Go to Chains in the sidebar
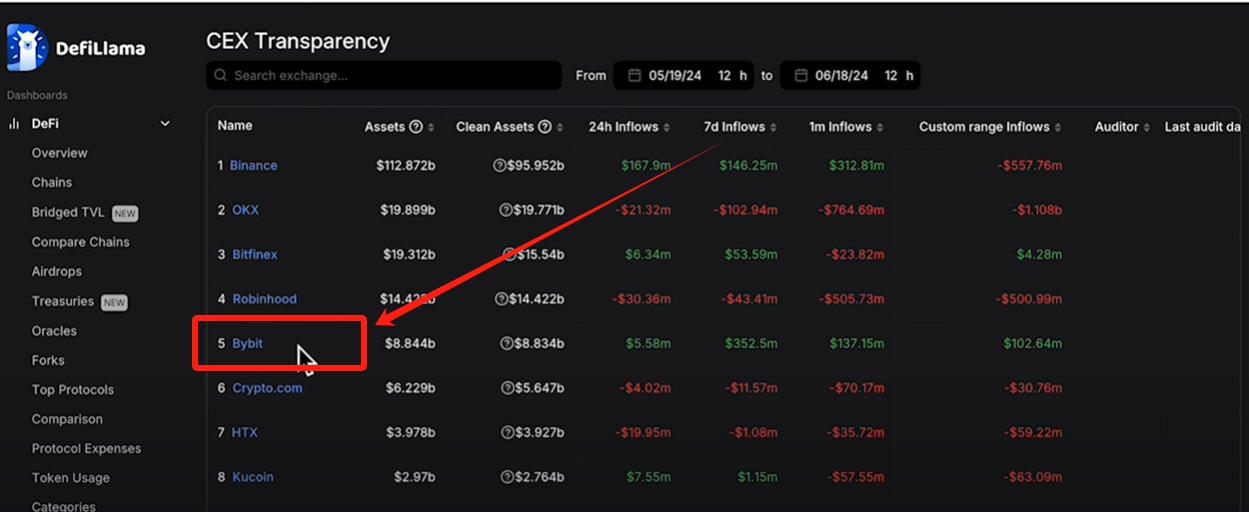The width and height of the screenshot is (1249, 512). coord(51,182)
